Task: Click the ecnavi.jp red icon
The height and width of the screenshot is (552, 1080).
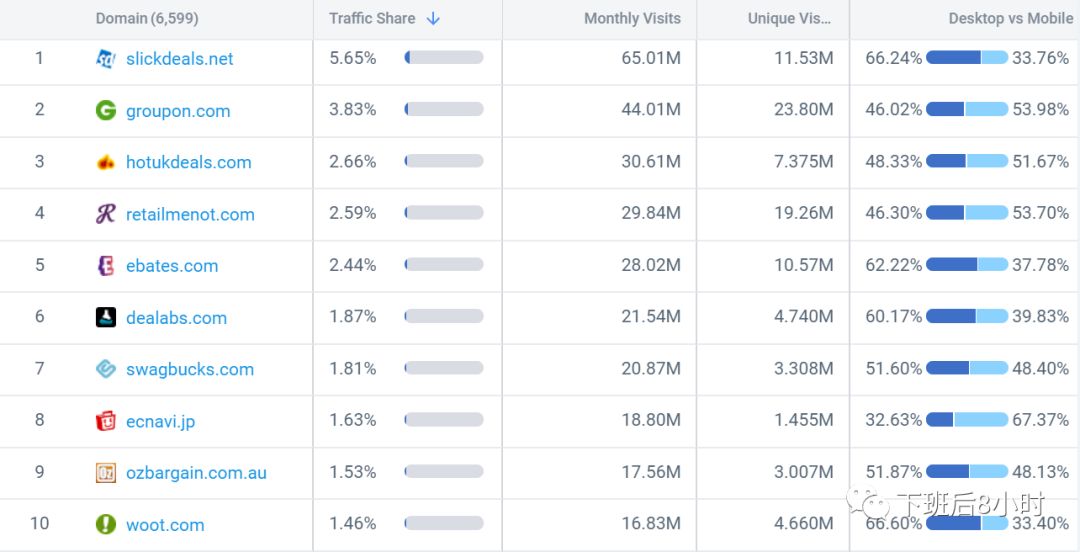Action: 106,421
